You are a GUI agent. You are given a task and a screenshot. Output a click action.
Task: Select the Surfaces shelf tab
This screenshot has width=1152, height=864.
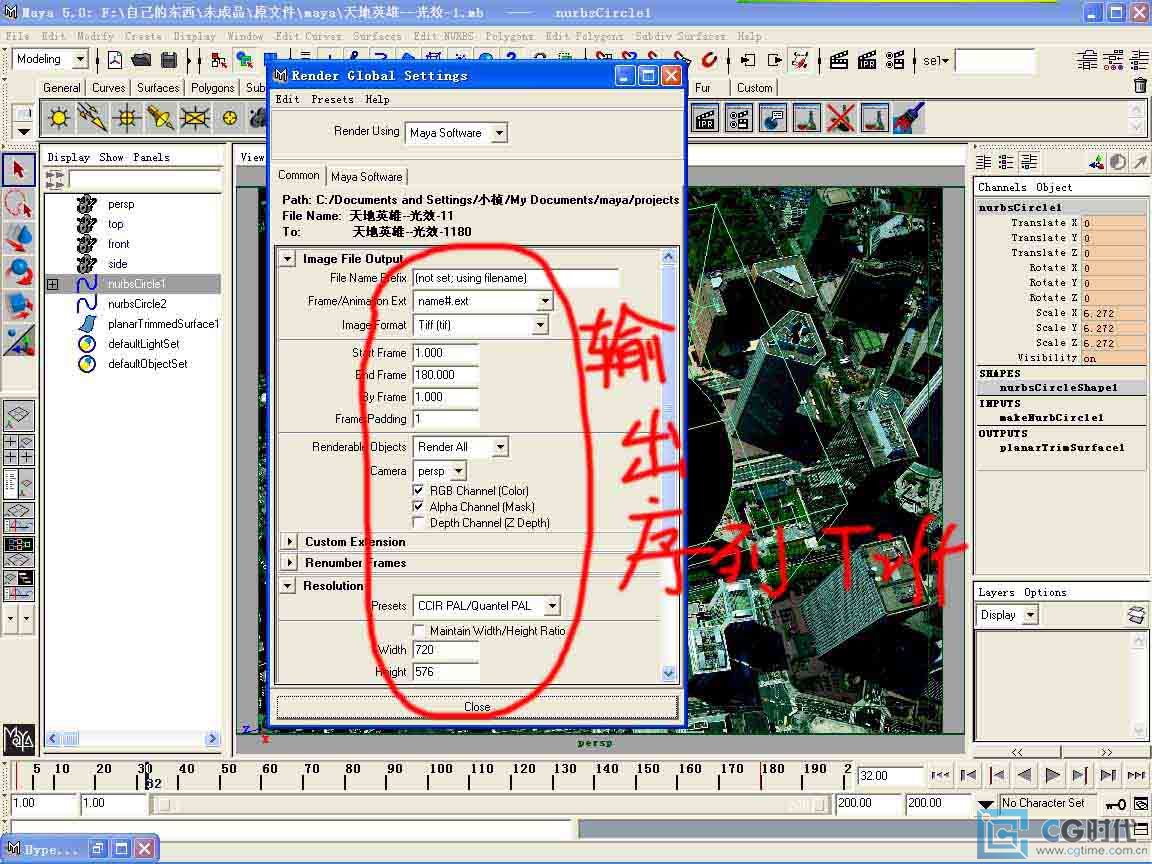point(158,87)
